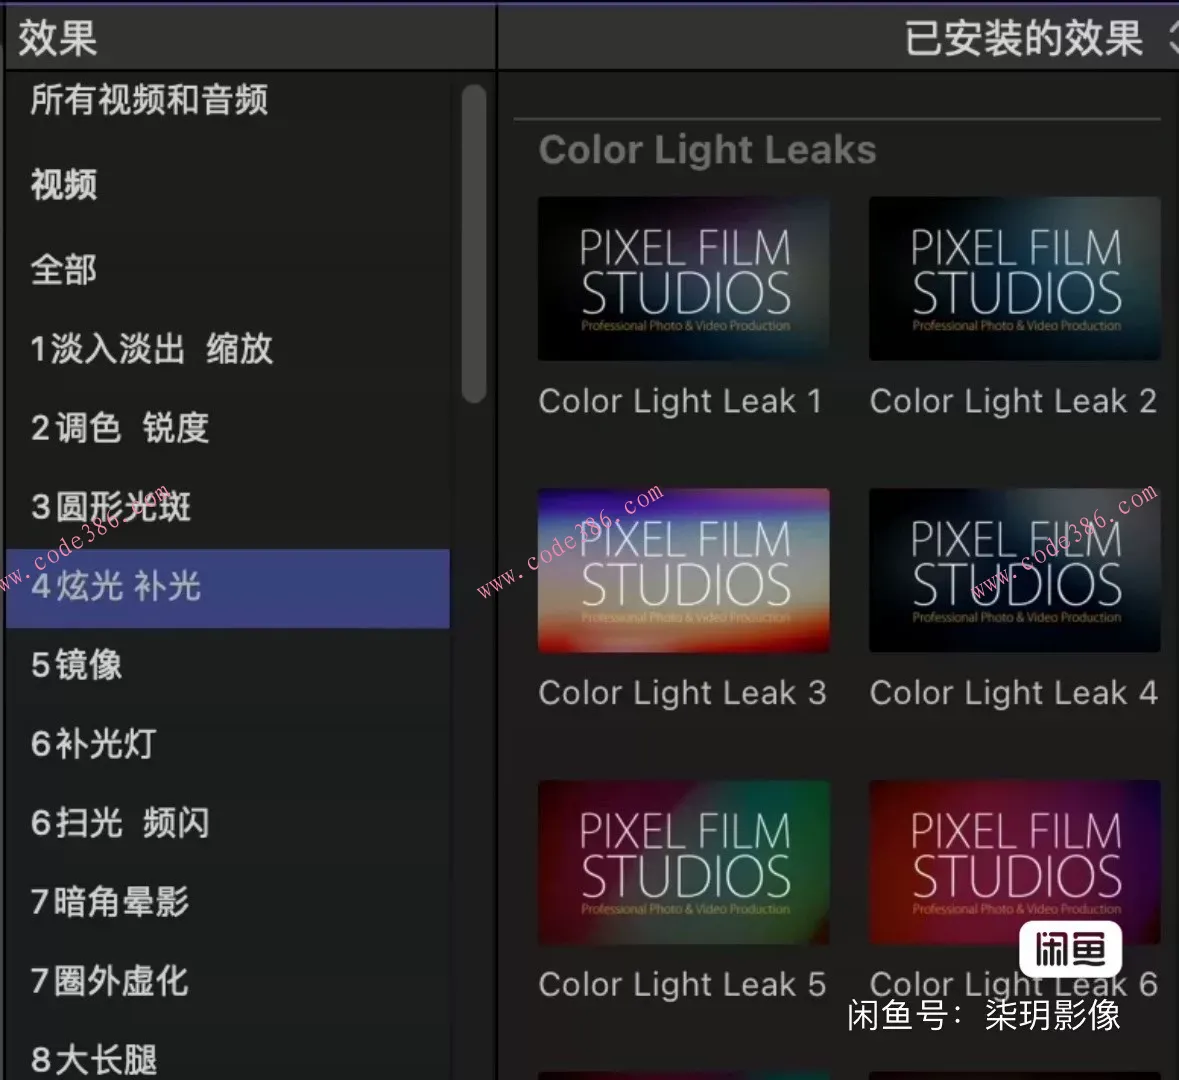Viewport: 1179px width, 1080px height.
Task: Select the 3圆形光斑 category
Action: 110,508
